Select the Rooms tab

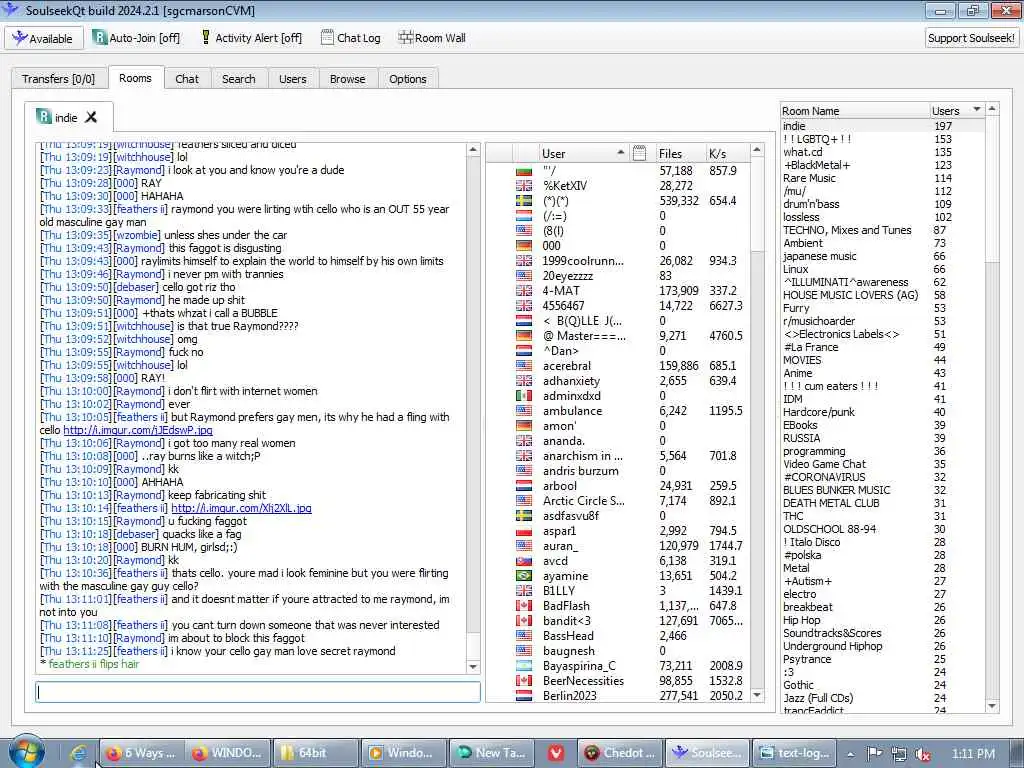[x=135, y=78]
